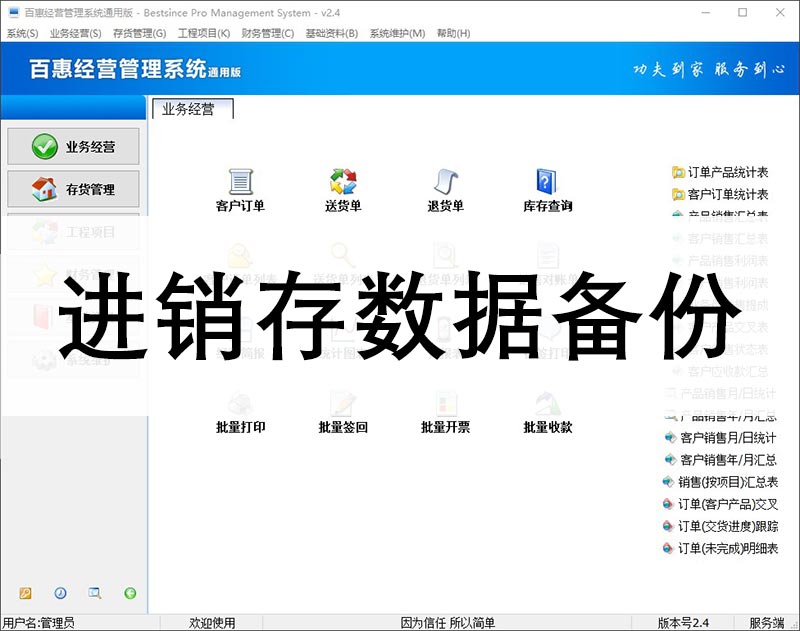The width and height of the screenshot is (800, 631).
Task: Click the 批量签回 label
Action: coord(343,427)
